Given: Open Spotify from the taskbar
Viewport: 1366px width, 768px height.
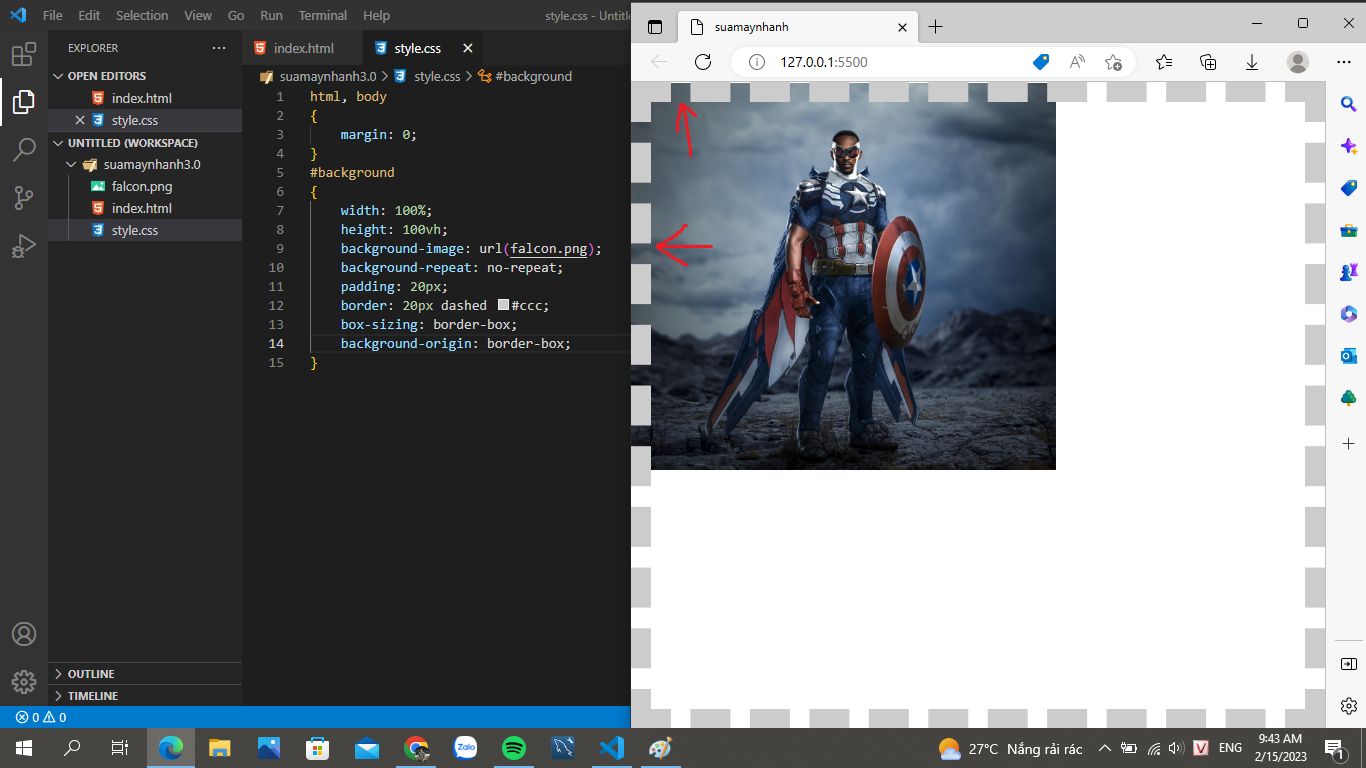Looking at the screenshot, I should click(514, 748).
